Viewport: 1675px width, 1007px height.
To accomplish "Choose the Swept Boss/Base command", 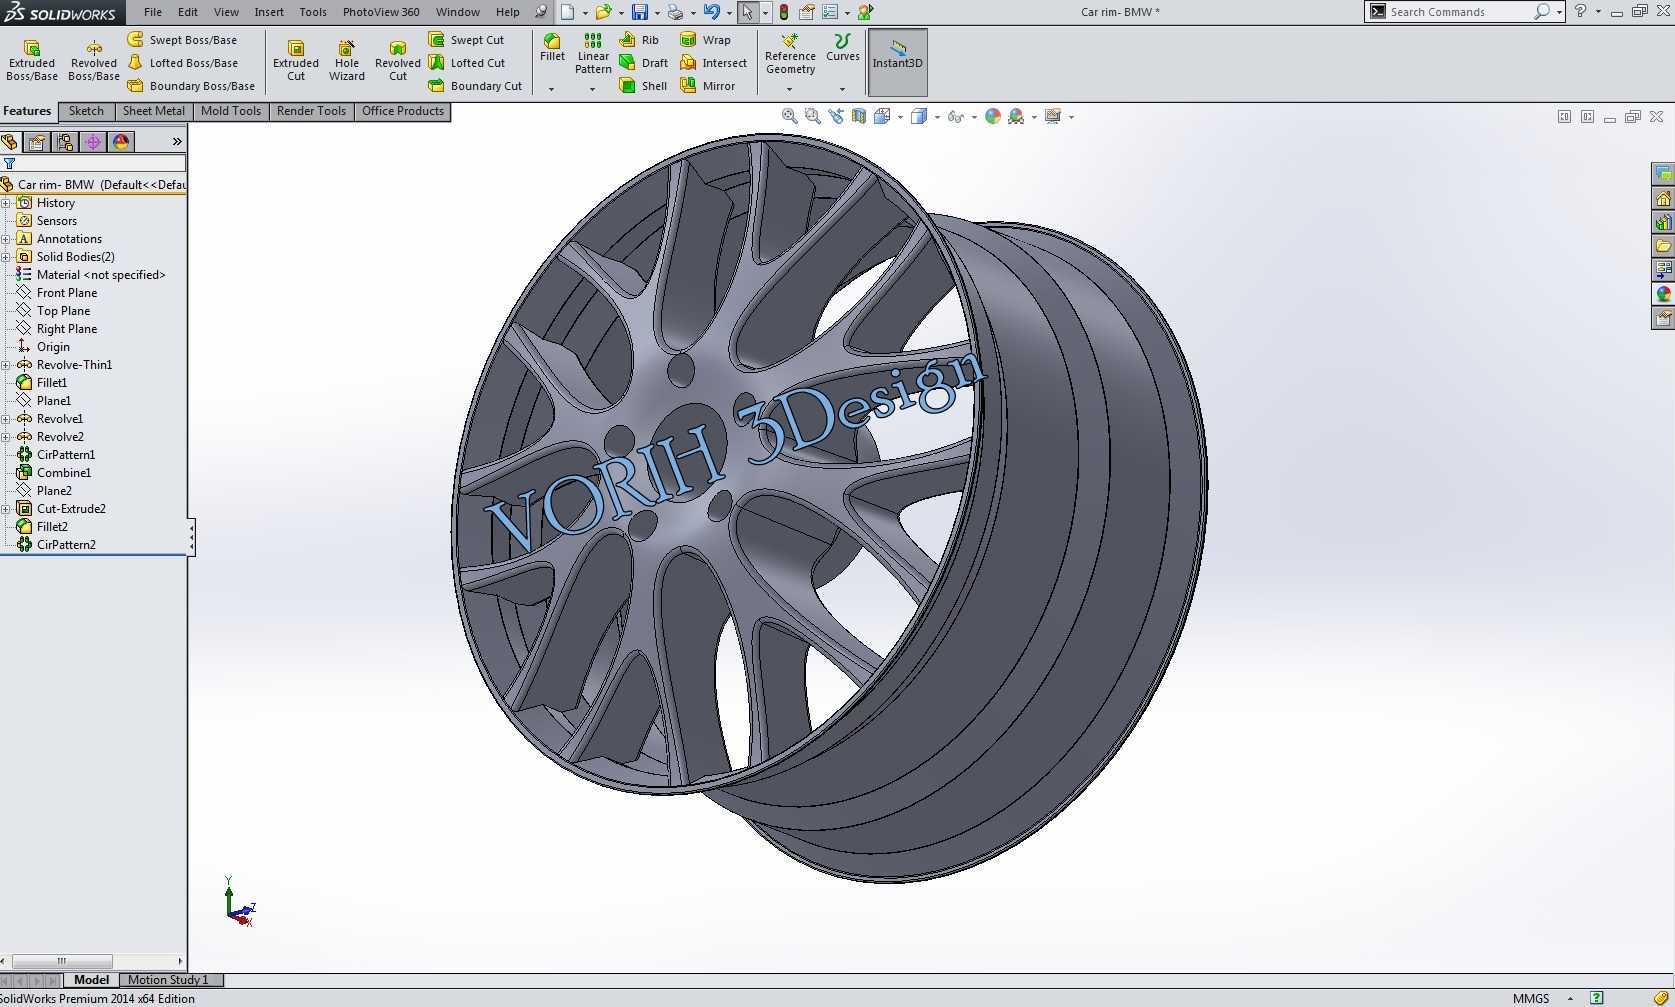I will [x=182, y=40].
